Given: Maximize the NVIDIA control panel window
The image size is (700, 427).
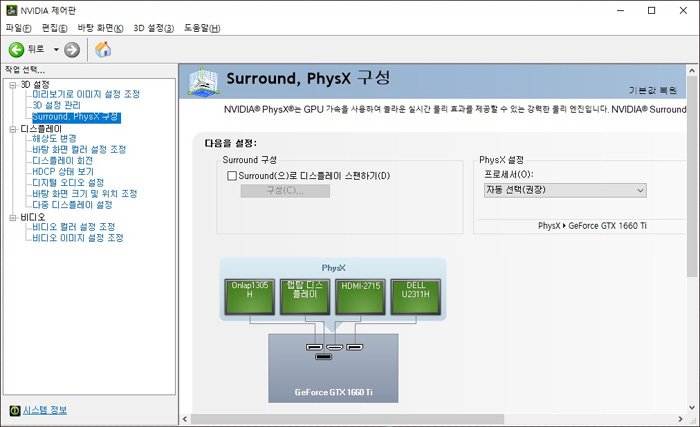Looking at the screenshot, I should tap(652, 10).
